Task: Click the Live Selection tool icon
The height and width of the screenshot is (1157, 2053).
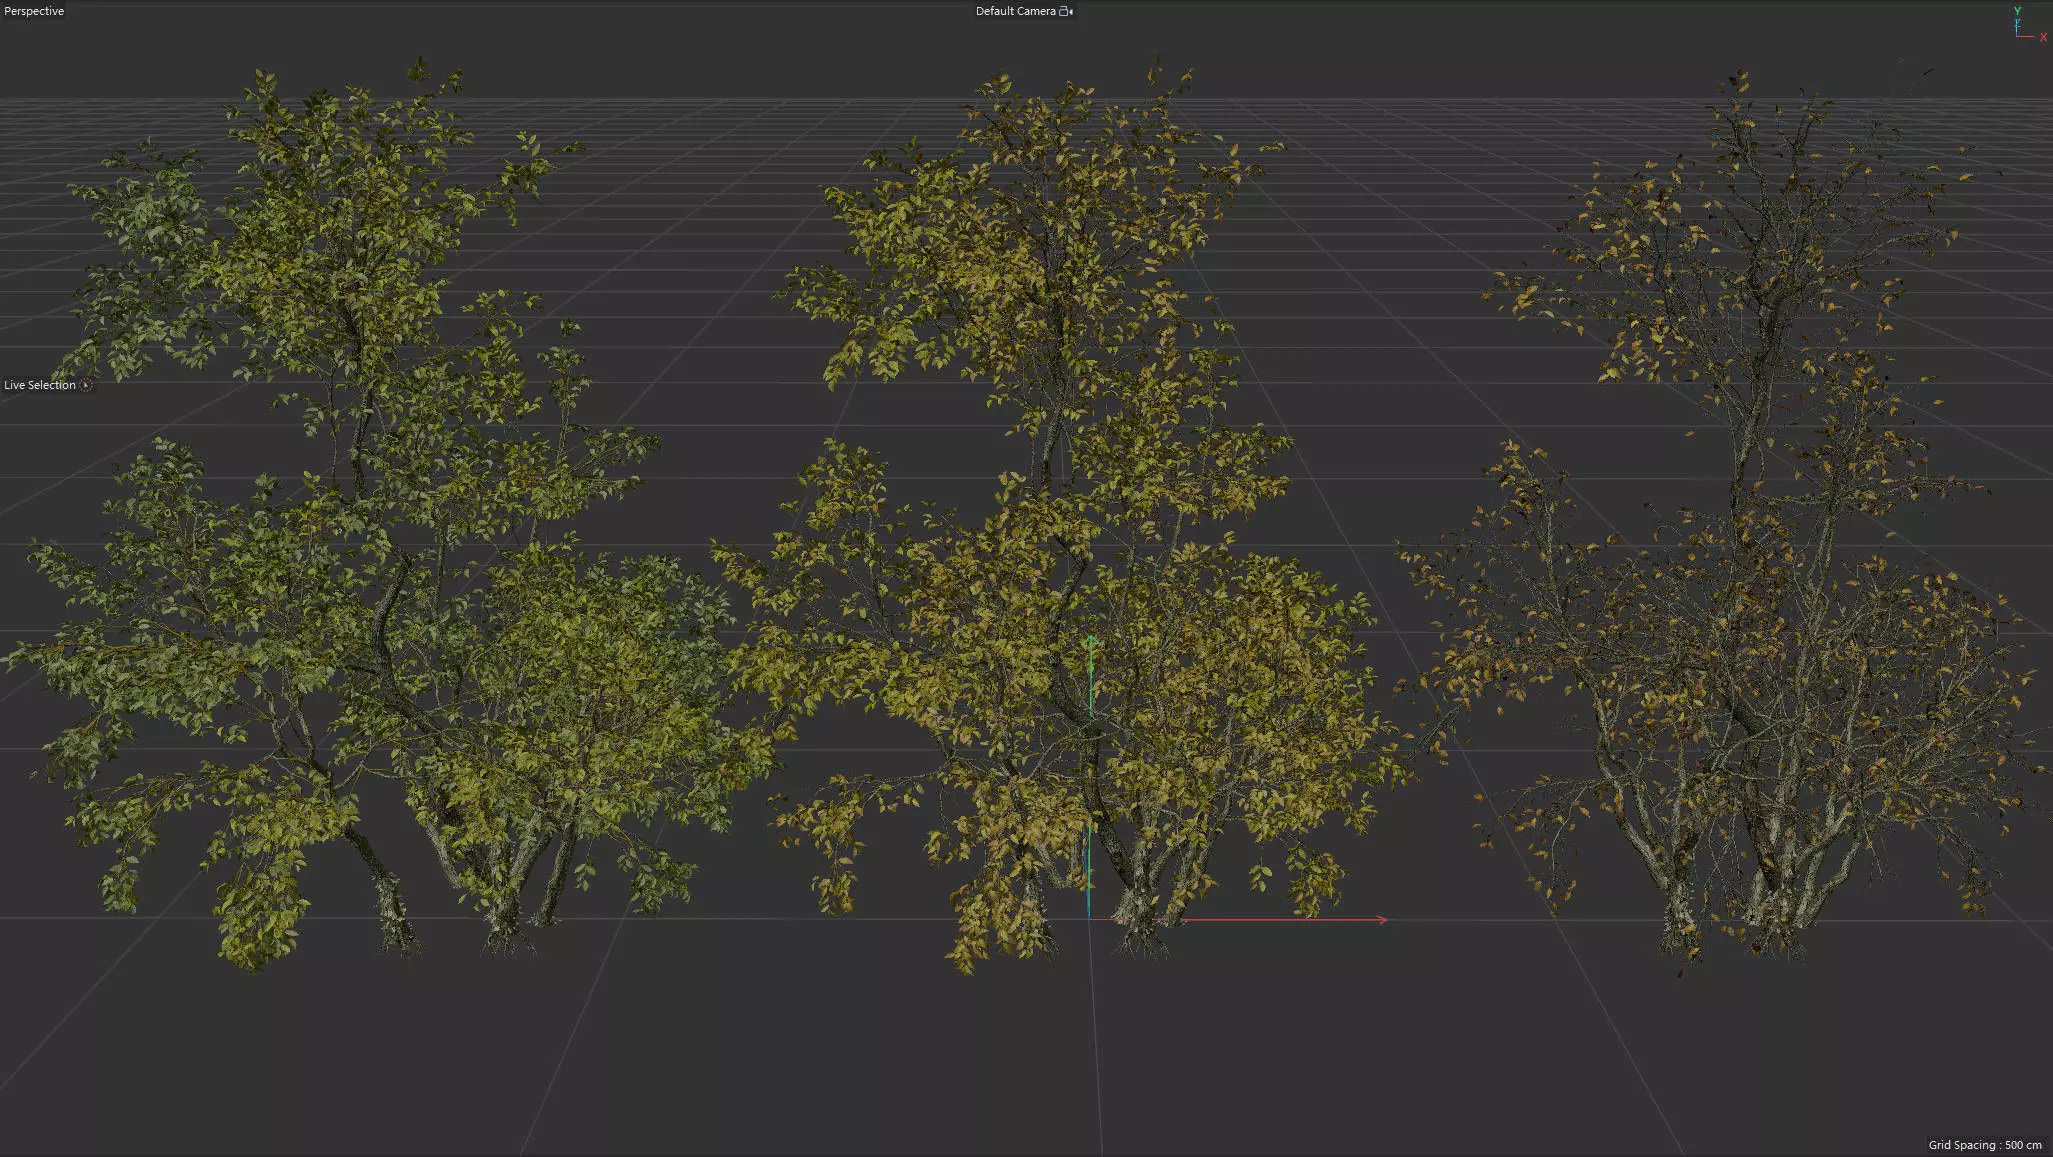Action: pos(86,385)
